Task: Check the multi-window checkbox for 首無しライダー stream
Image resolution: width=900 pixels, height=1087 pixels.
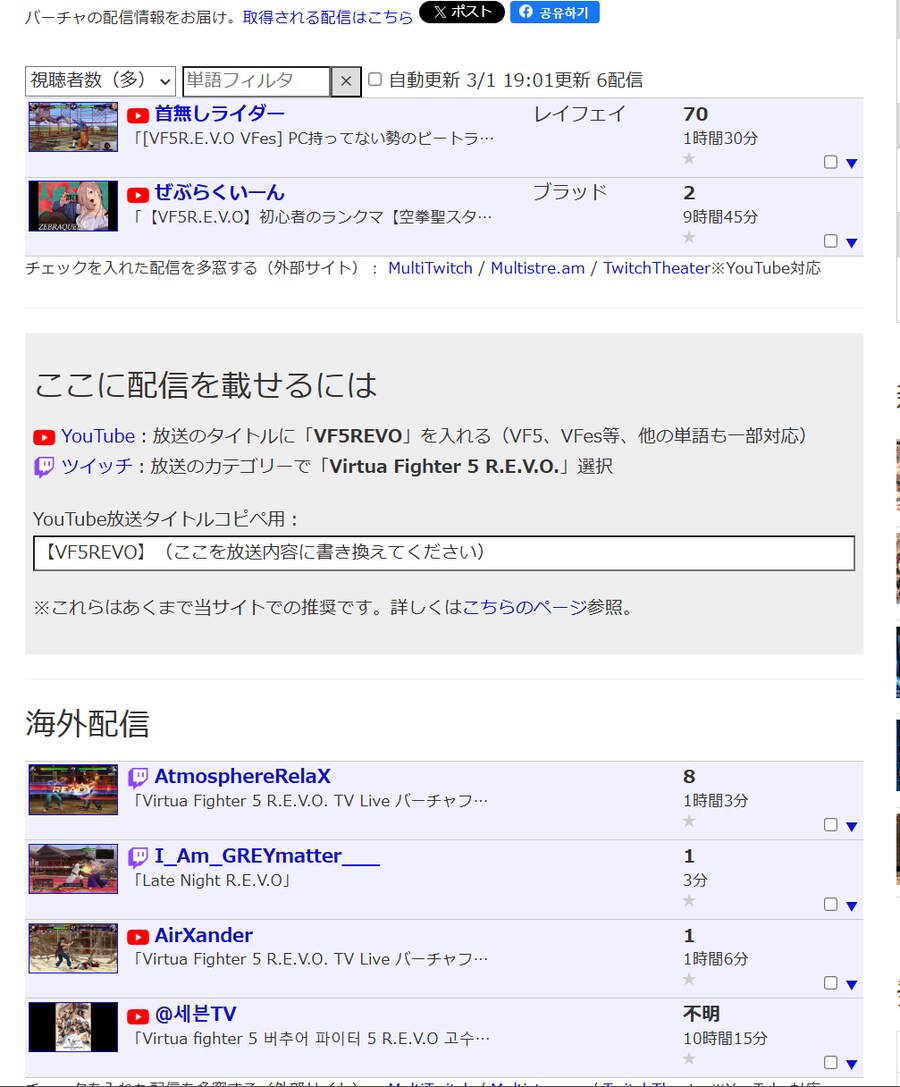Action: pos(830,161)
